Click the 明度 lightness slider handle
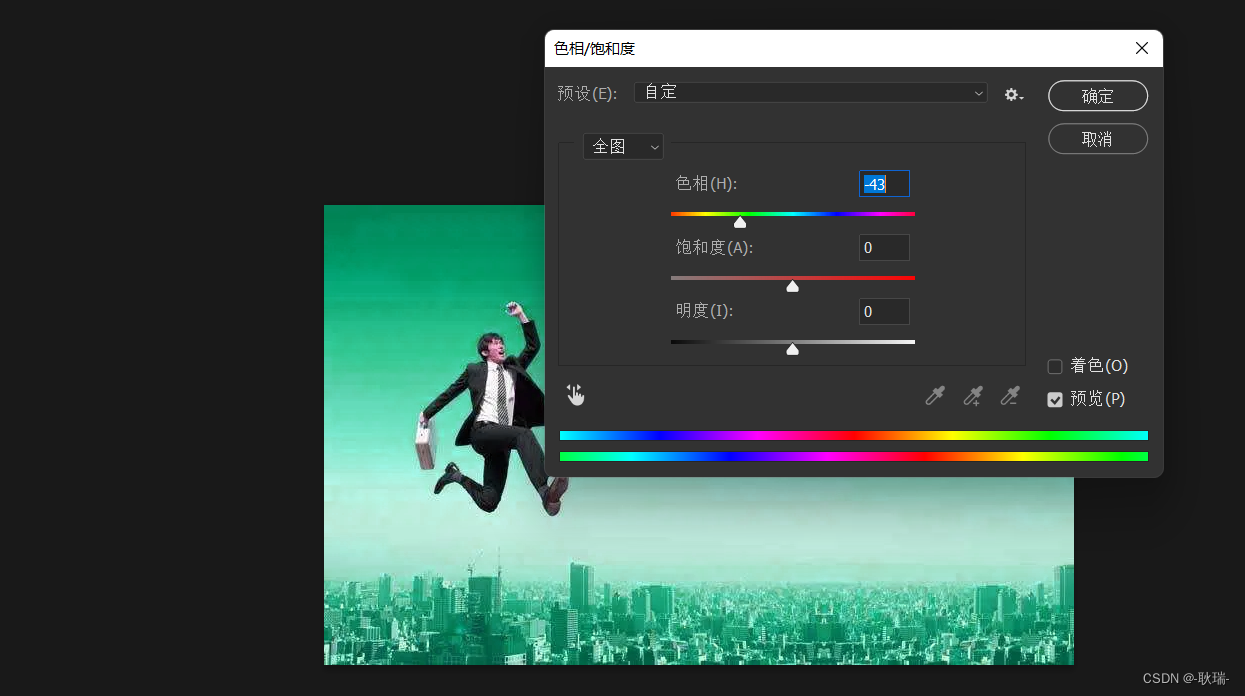Screen dimensions: 1245x696 (x=792, y=349)
